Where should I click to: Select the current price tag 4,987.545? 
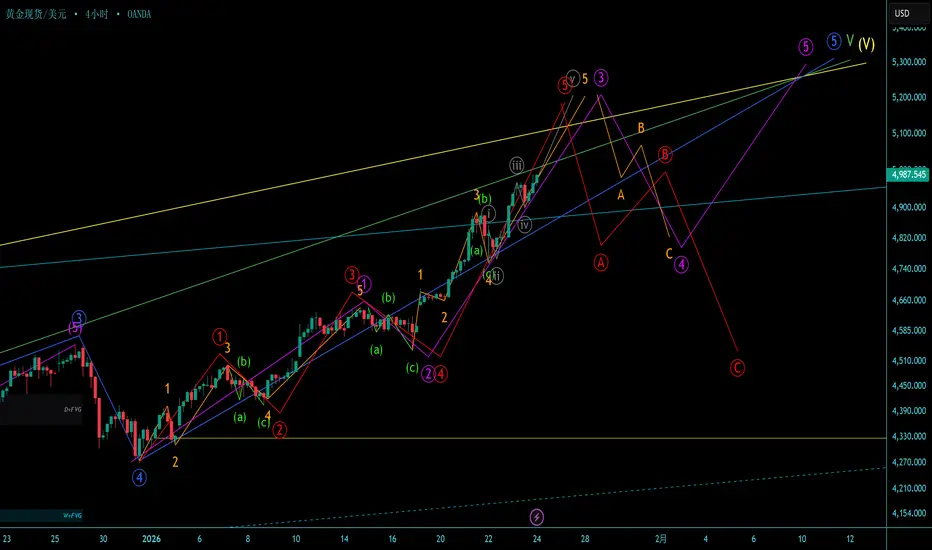(908, 174)
